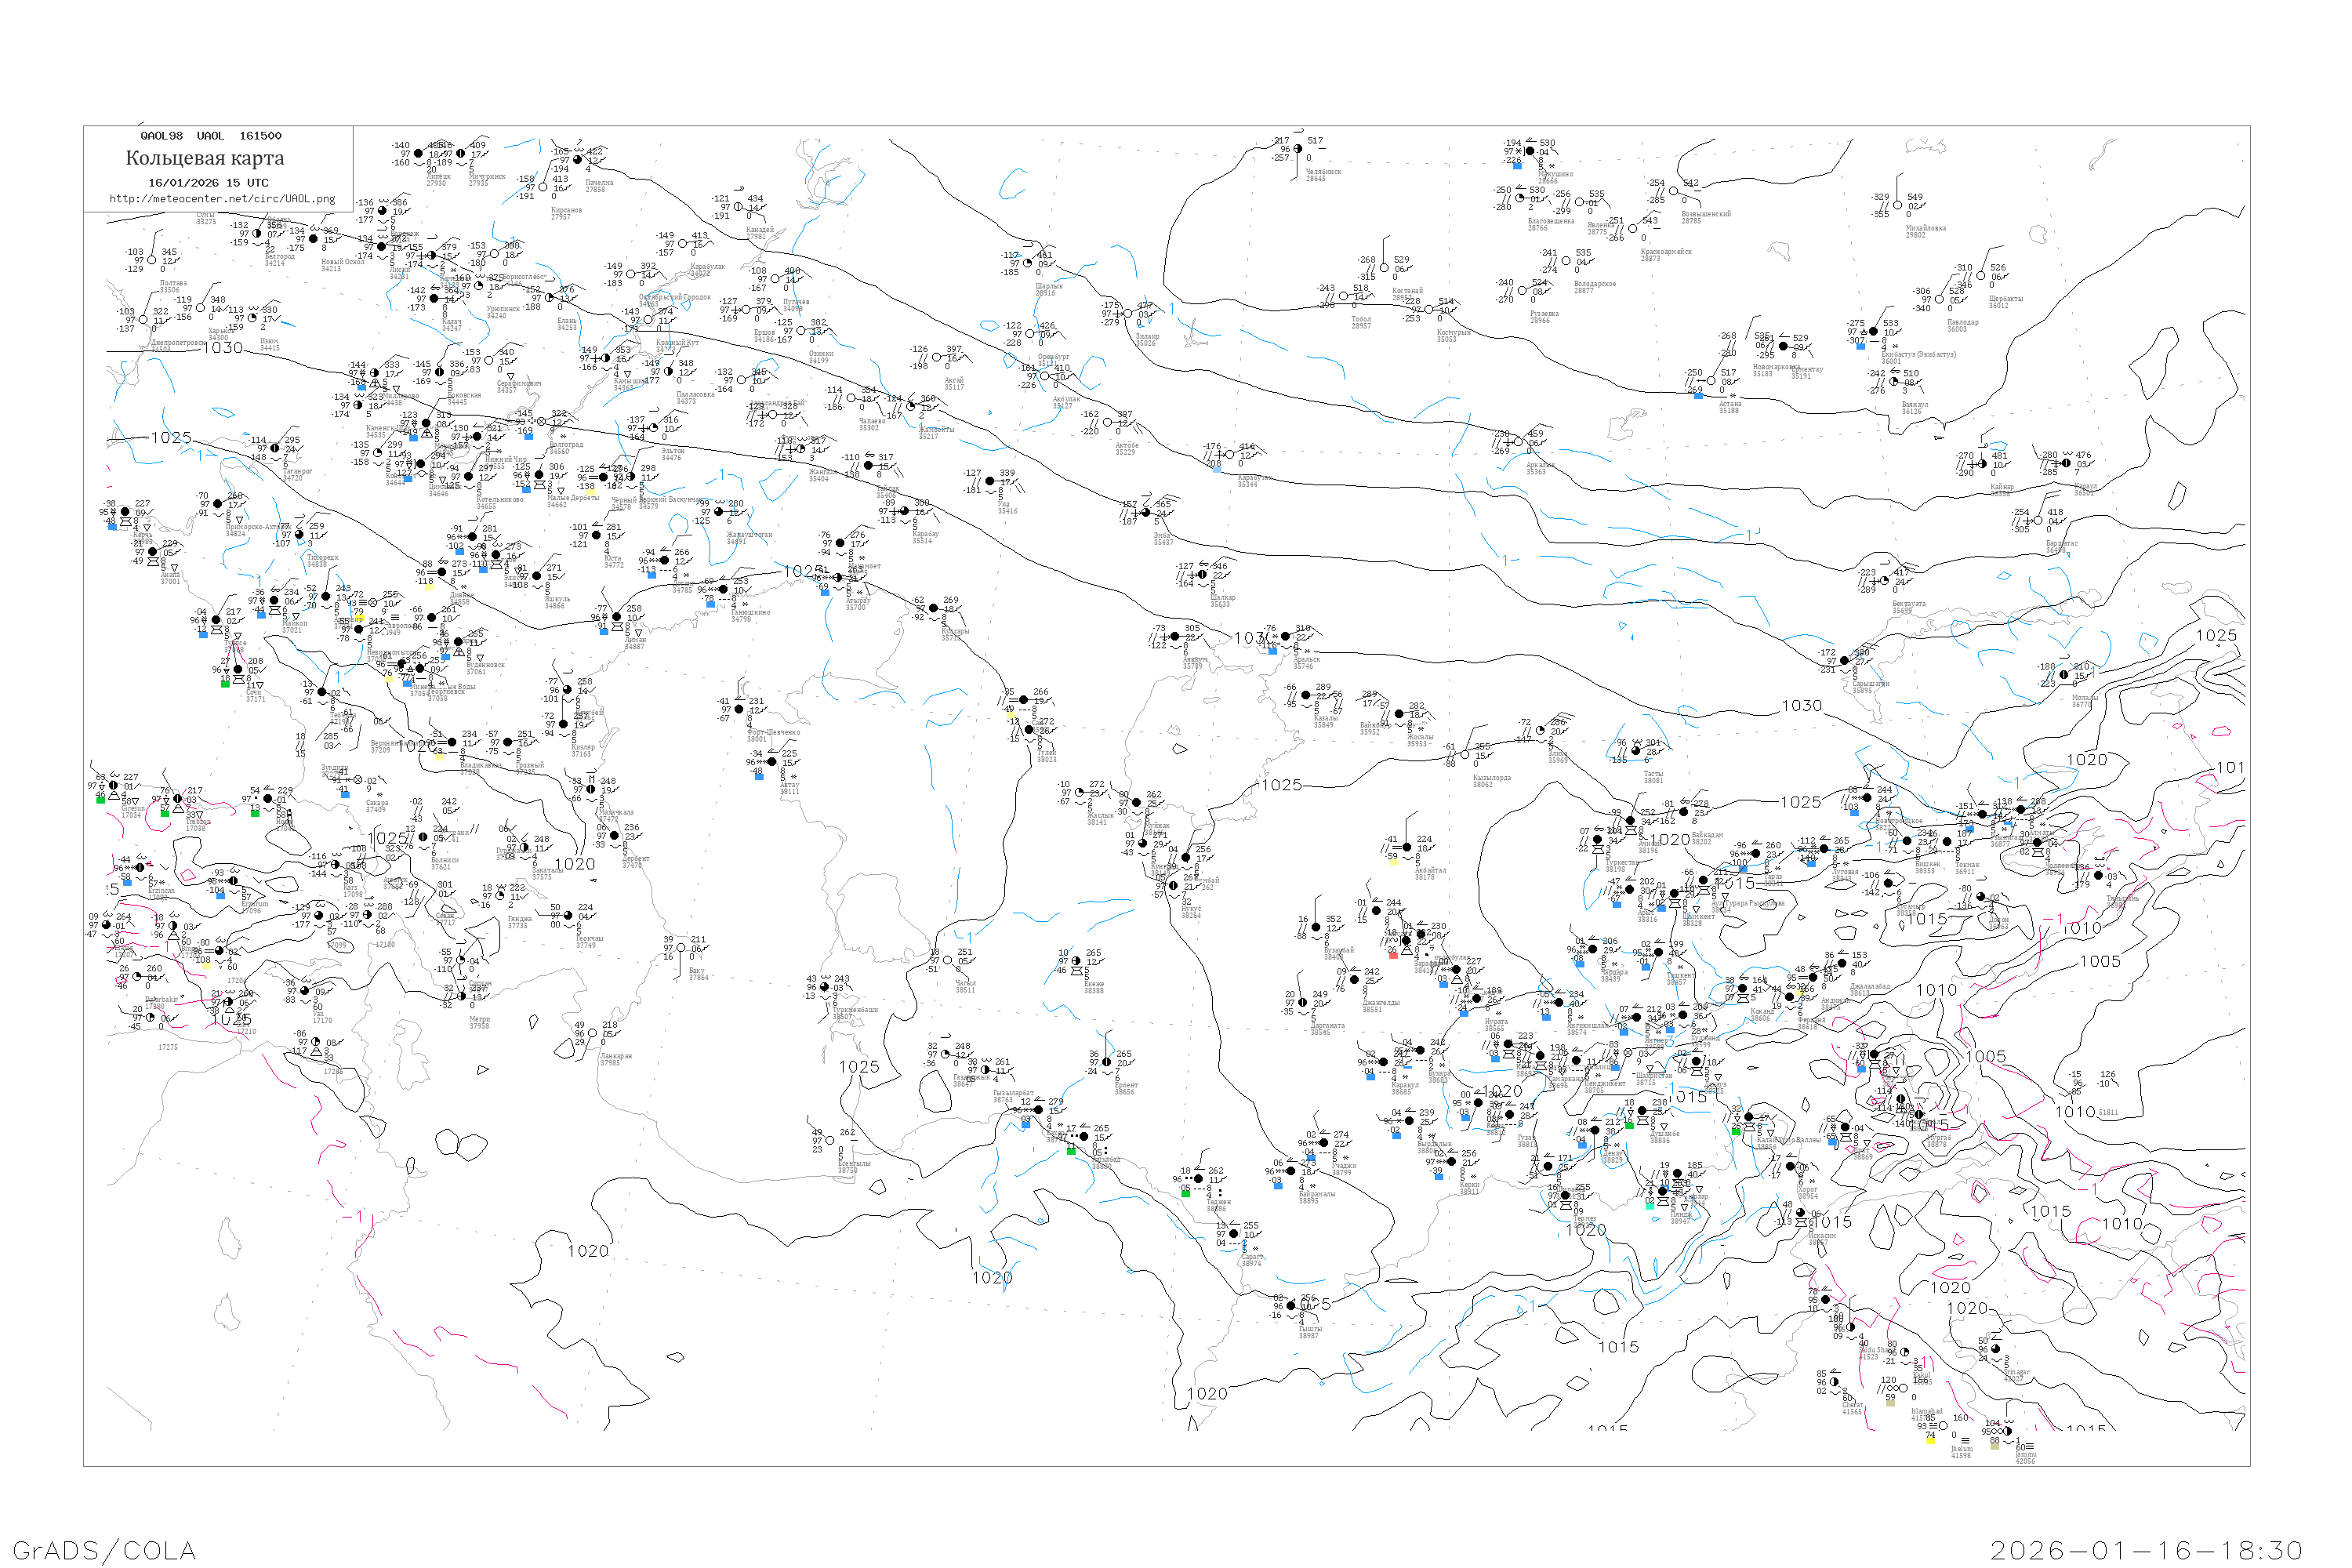
Task: Click the Шалкар station circle
Action: (1202, 574)
